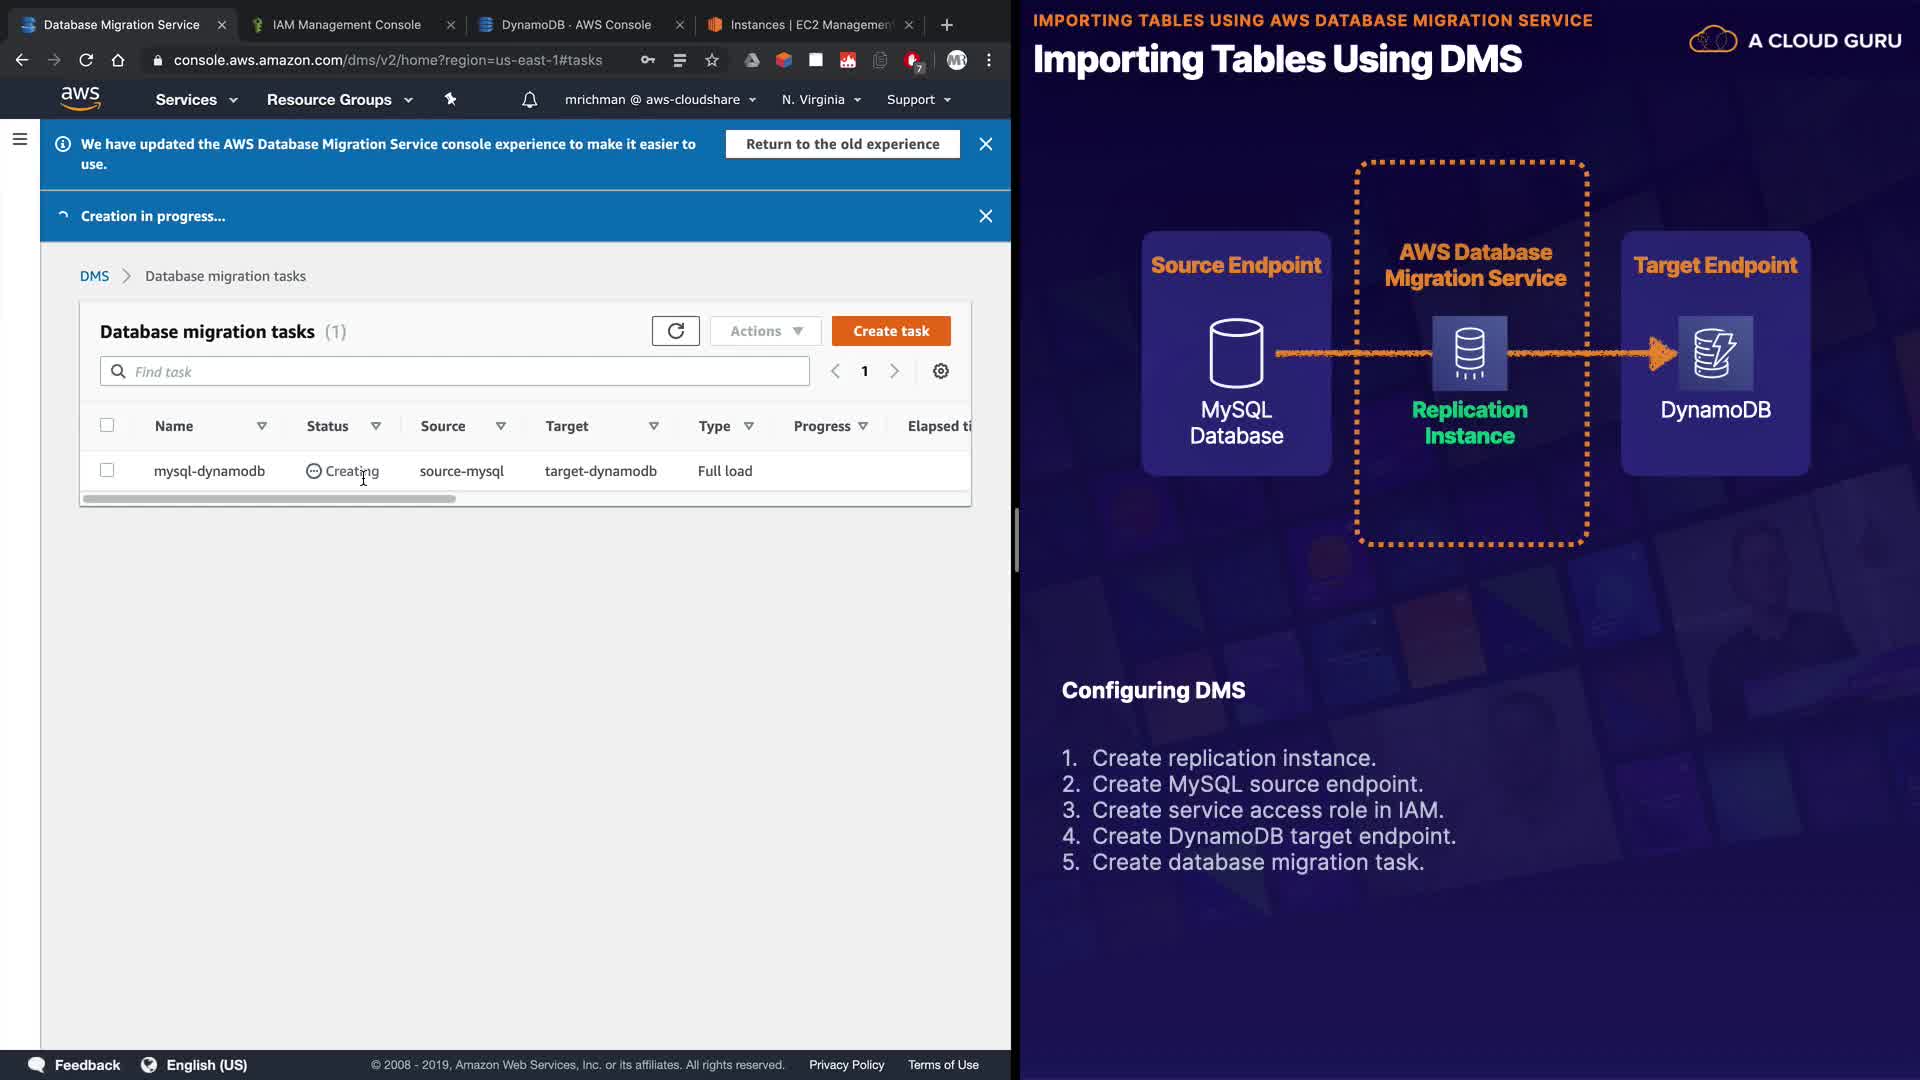Dismiss the Creation in progress banner

pos(985,216)
